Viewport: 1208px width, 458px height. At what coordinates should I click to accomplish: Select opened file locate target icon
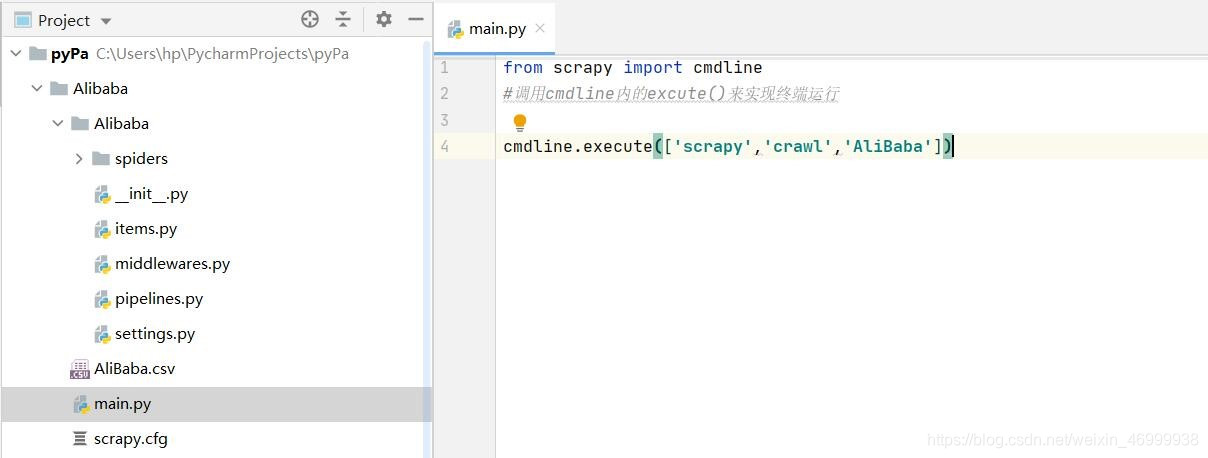[x=310, y=19]
